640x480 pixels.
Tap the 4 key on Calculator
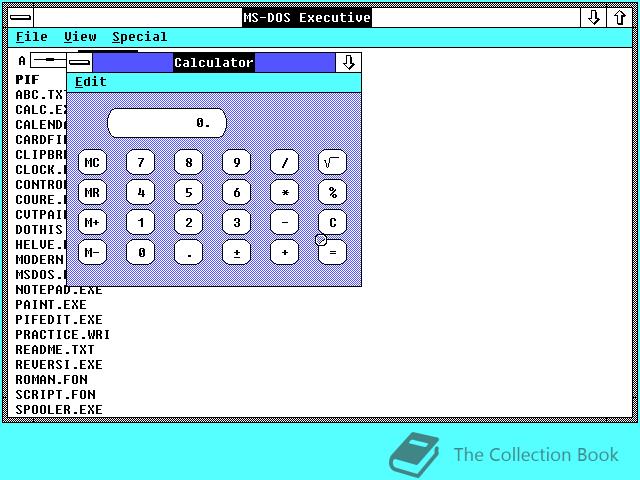[140, 192]
